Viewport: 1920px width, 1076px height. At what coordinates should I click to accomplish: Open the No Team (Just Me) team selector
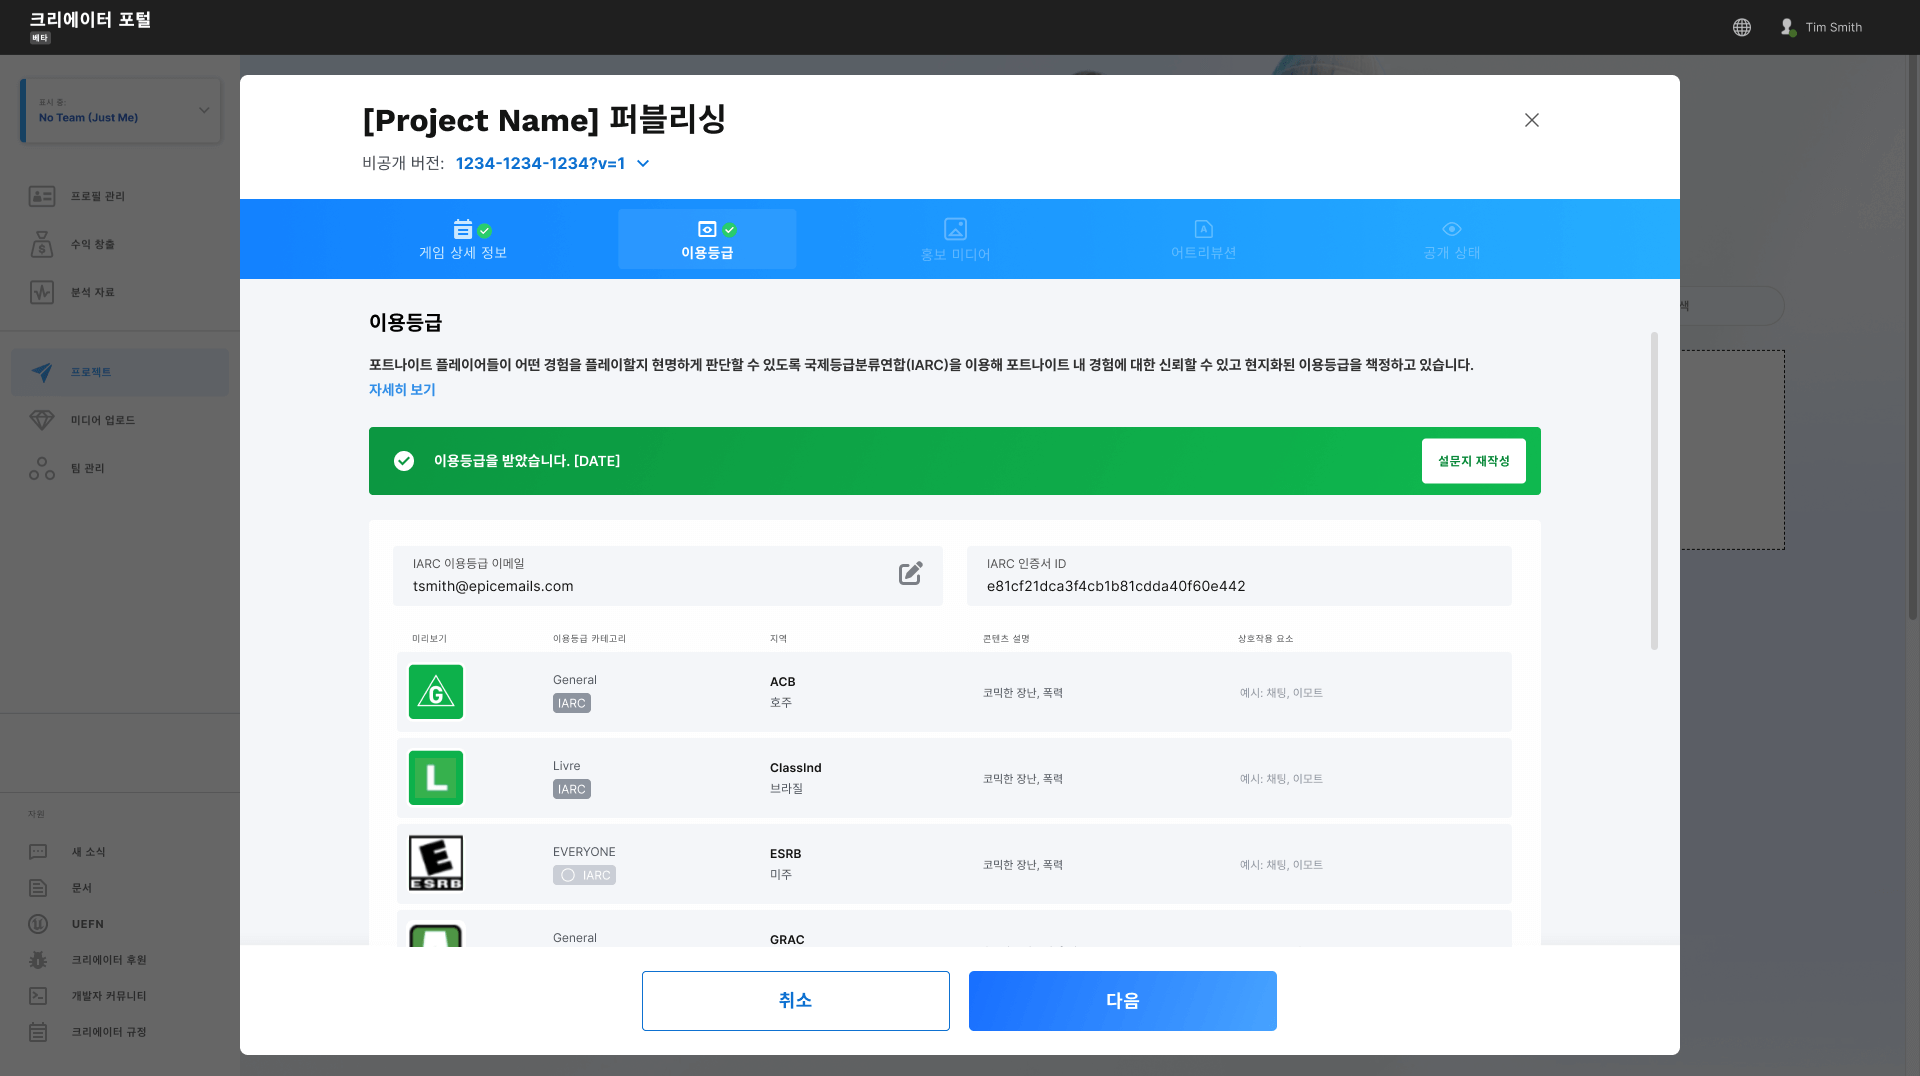coord(121,110)
